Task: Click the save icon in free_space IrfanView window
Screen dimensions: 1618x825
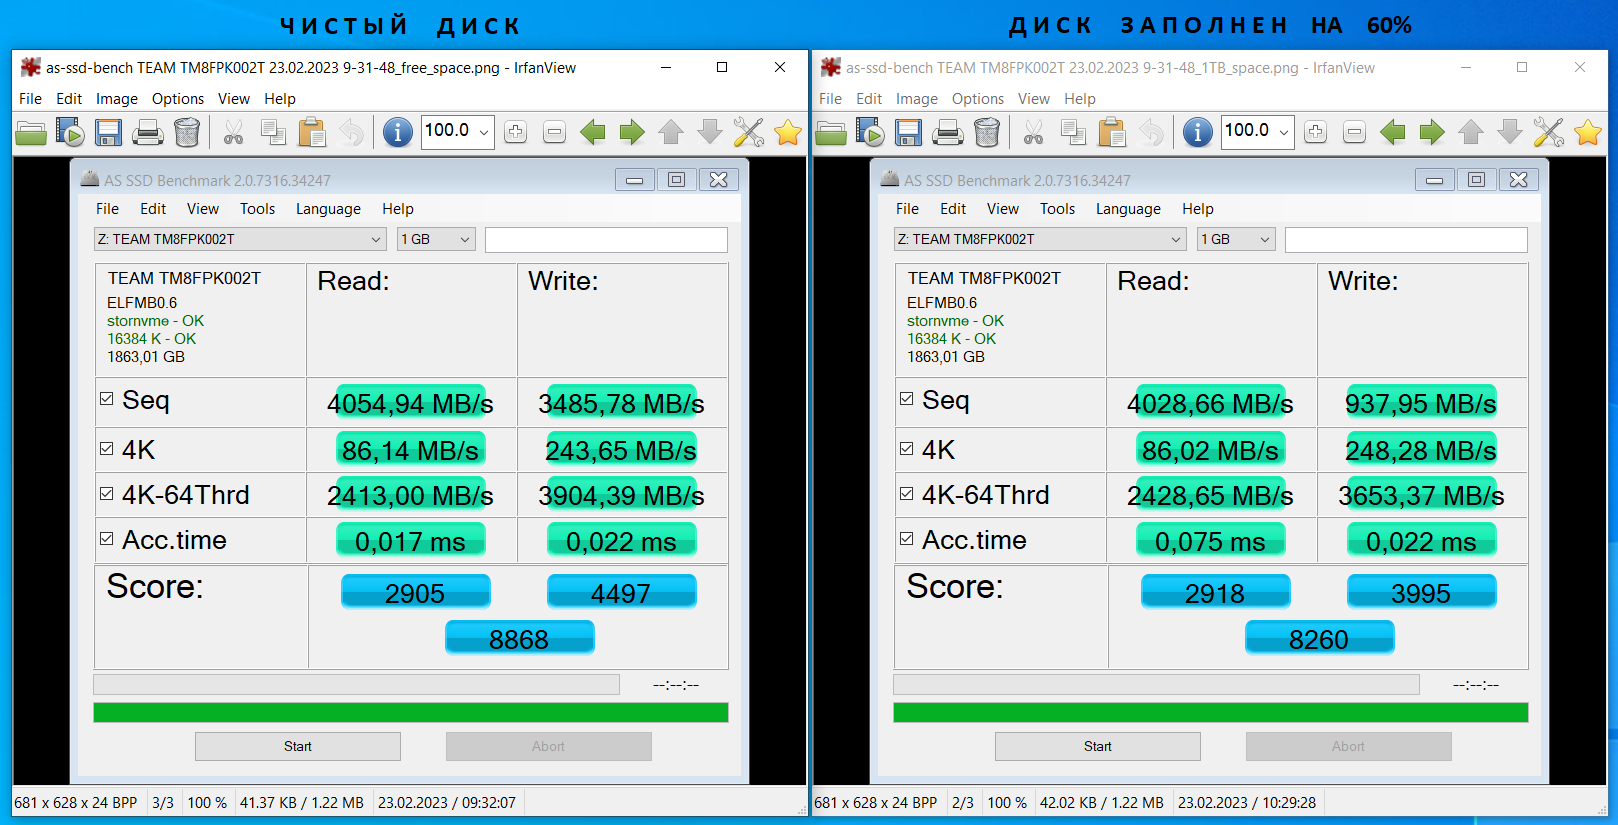Action: (x=108, y=132)
